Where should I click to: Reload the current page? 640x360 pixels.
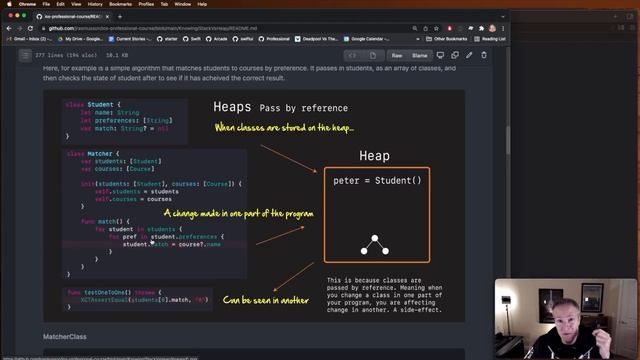[x=31, y=29]
